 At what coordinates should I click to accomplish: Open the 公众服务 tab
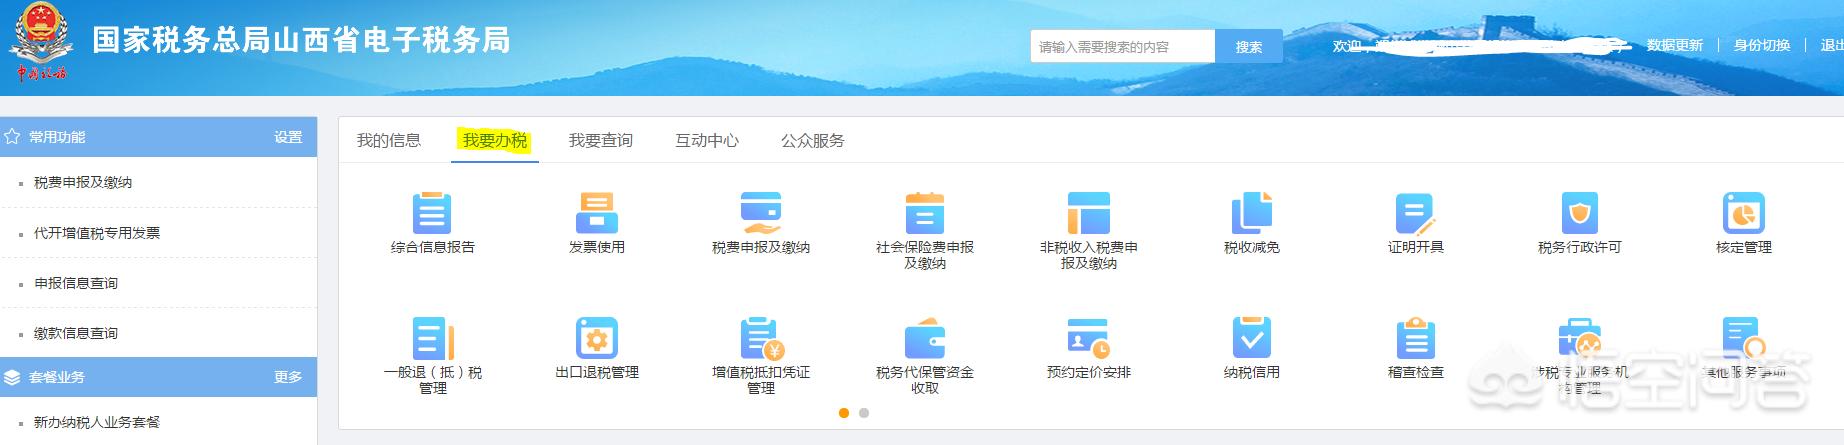(x=813, y=141)
